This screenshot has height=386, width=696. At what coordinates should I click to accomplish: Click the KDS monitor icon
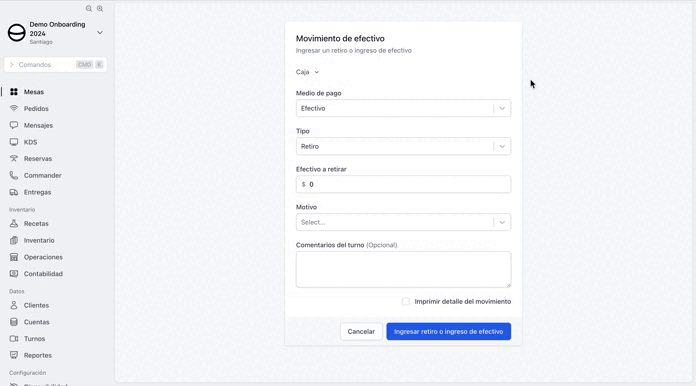14,142
